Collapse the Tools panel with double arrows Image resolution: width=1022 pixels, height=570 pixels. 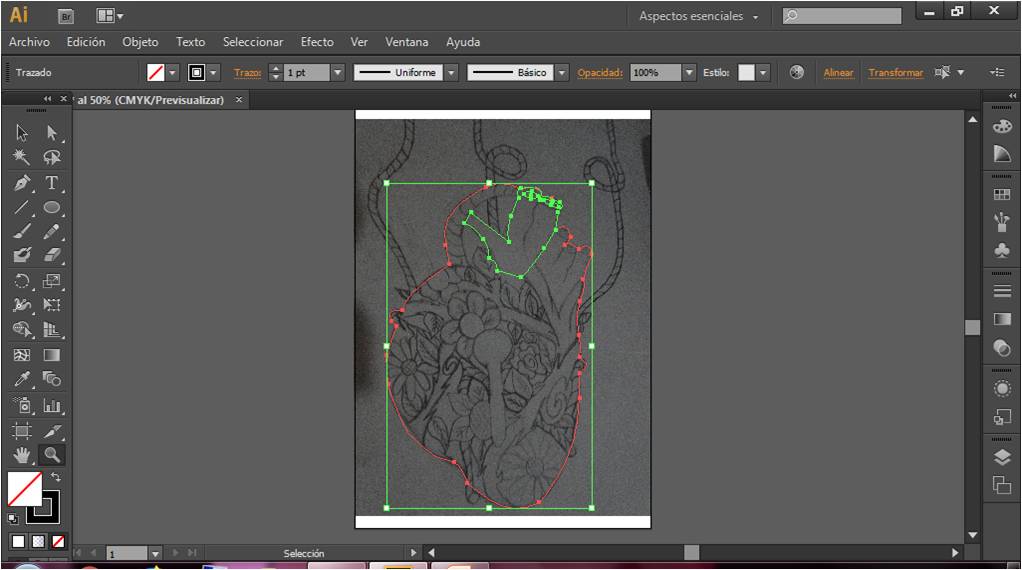pyautogui.click(x=47, y=99)
